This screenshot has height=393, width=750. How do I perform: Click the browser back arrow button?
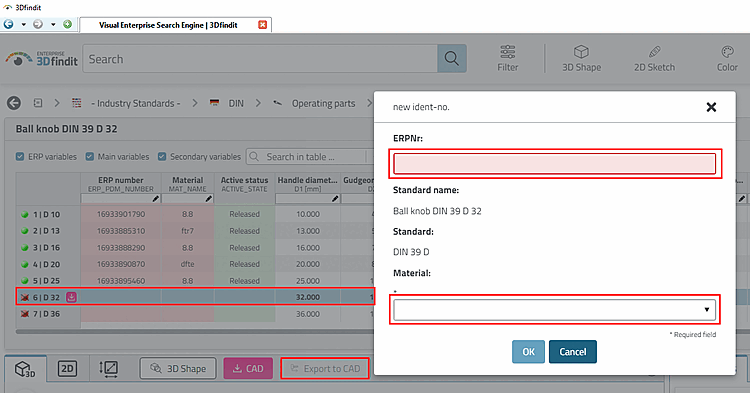(x=9, y=24)
